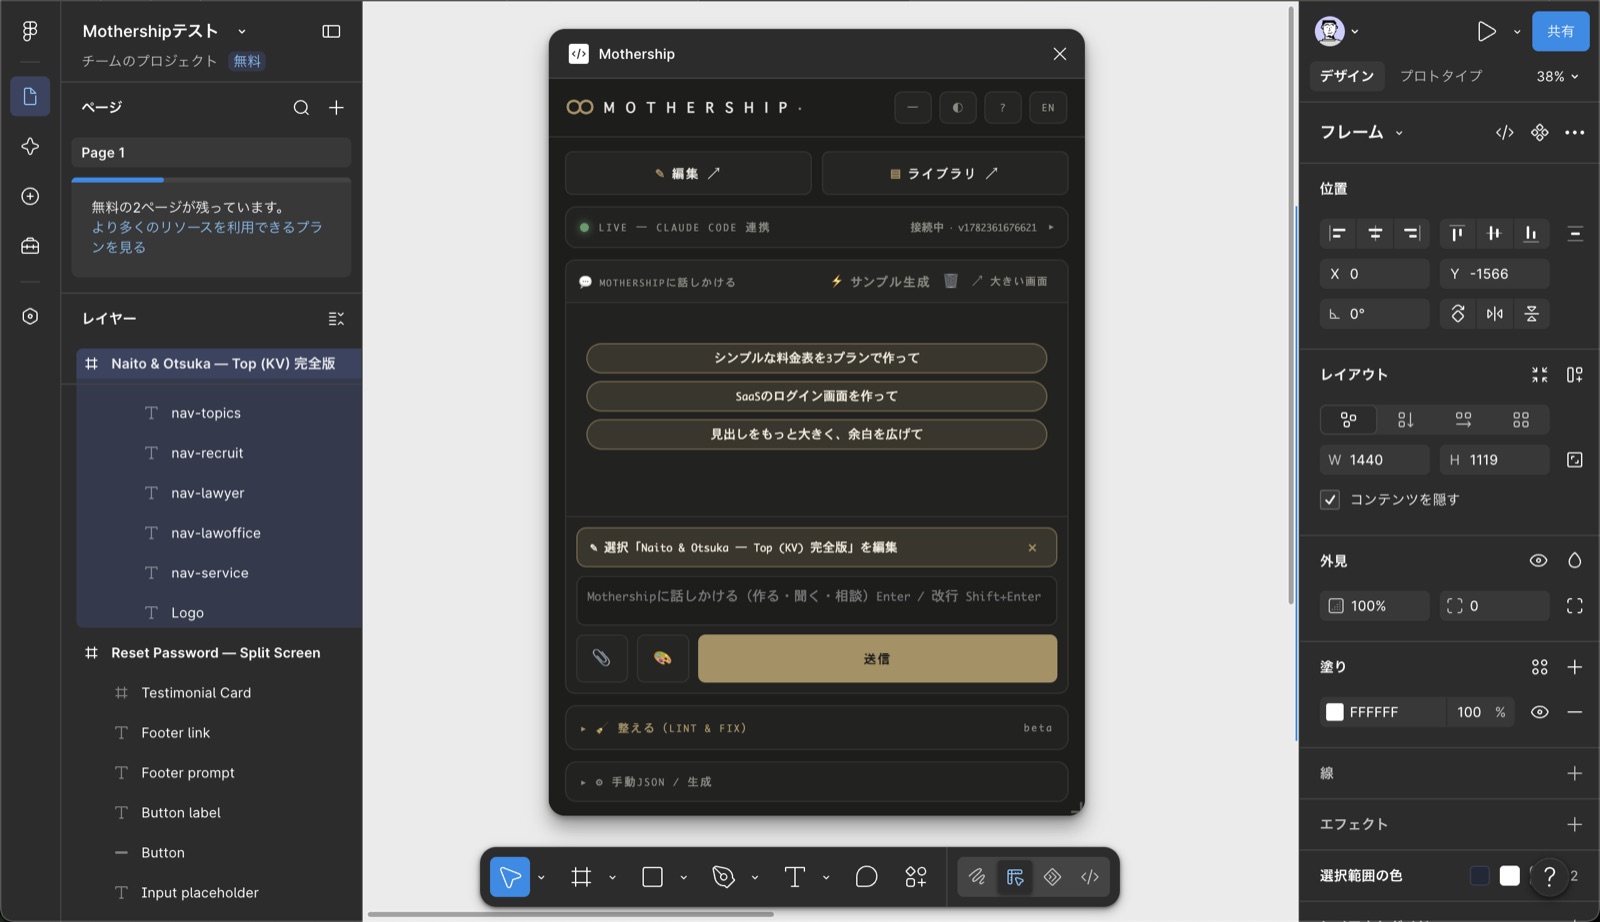Select Page 1 in pages list
This screenshot has width=1600, height=922.
211,152
